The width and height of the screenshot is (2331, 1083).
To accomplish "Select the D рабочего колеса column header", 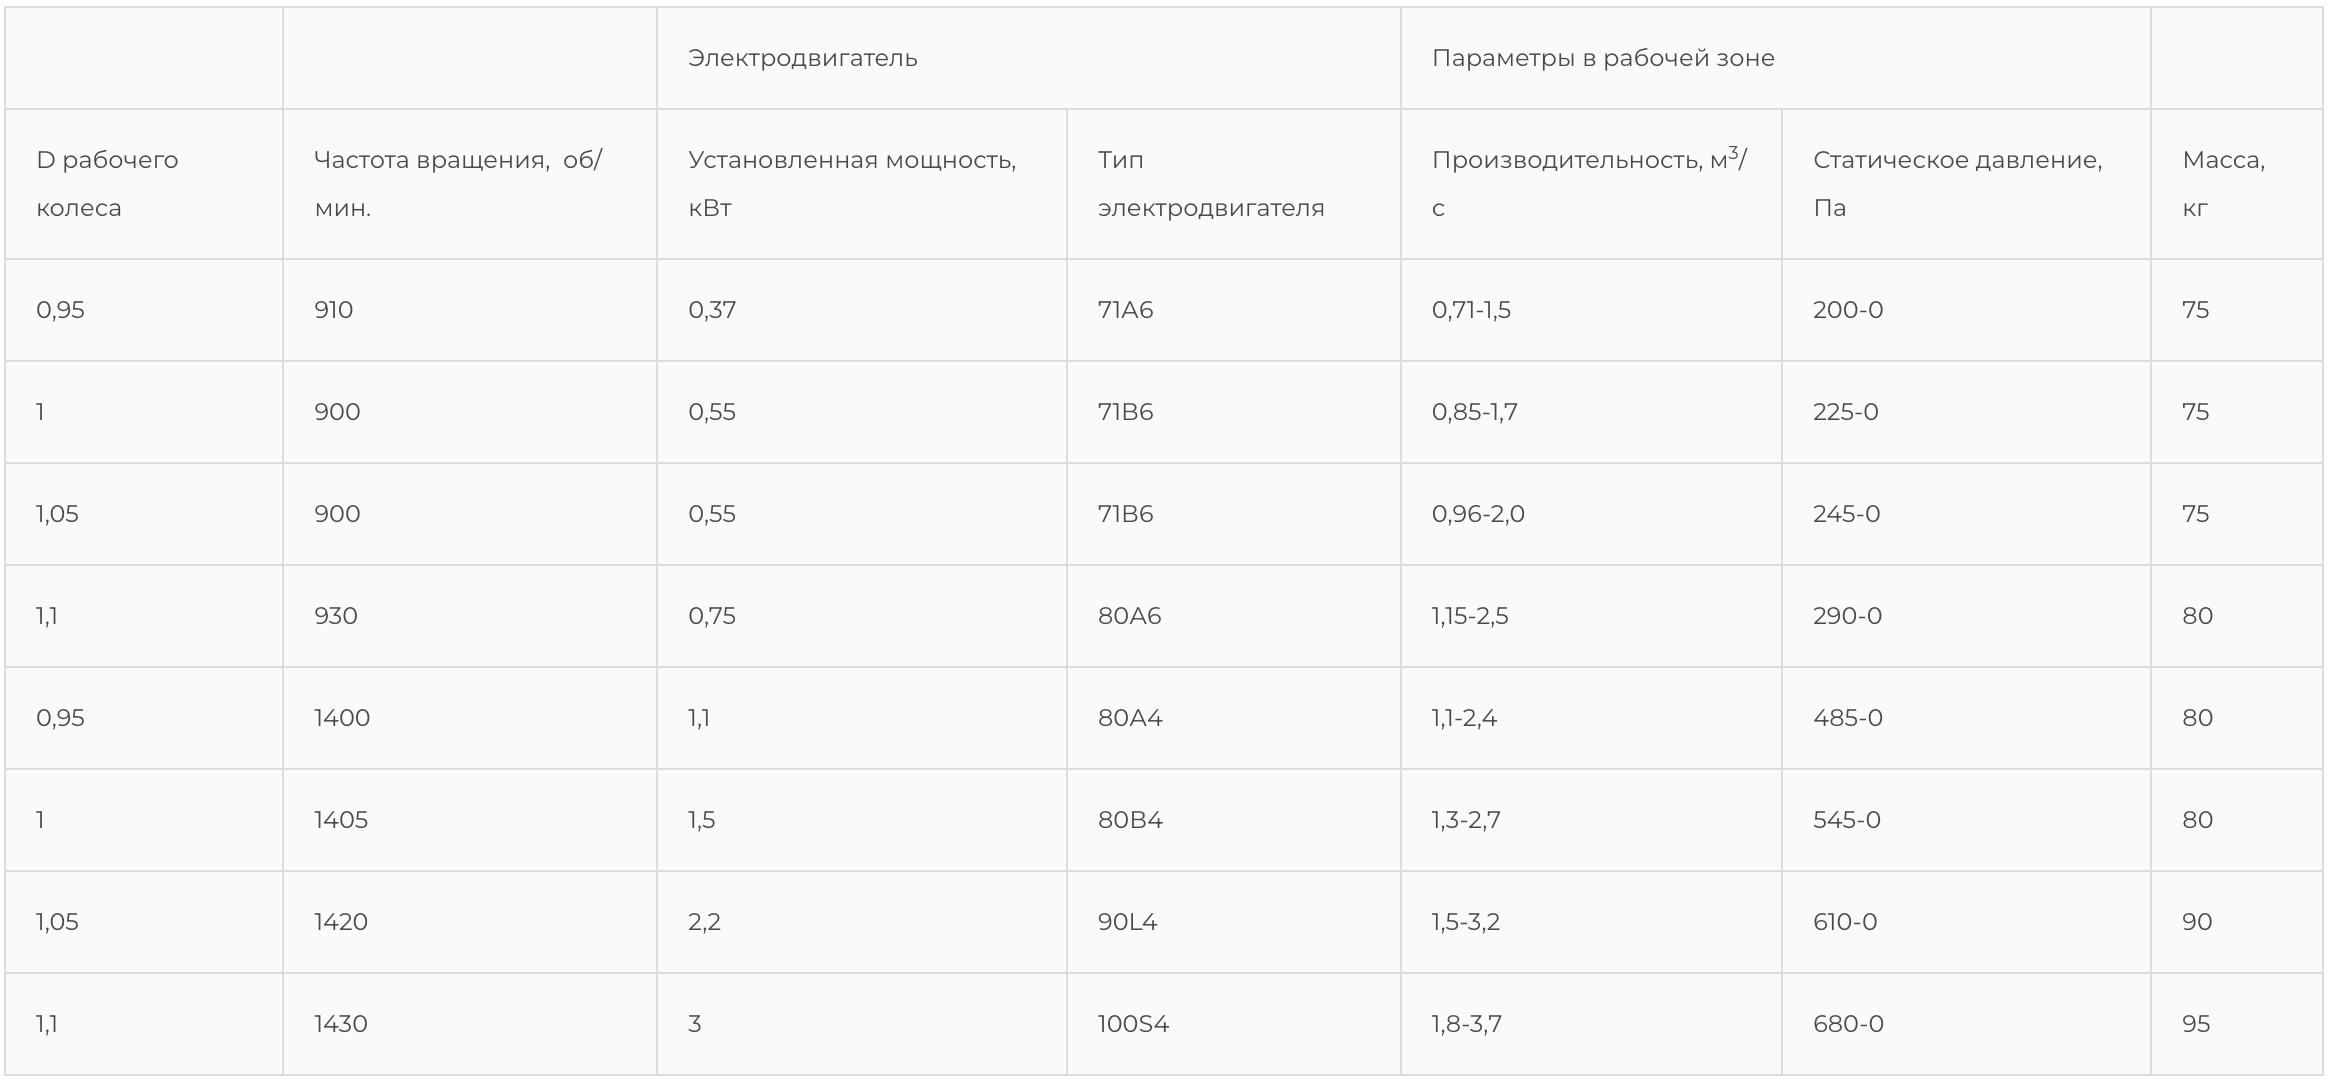I will pos(107,184).
